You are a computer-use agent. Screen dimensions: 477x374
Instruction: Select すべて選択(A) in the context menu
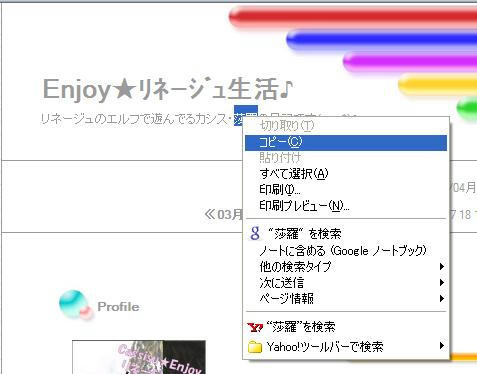pyautogui.click(x=346, y=174)
